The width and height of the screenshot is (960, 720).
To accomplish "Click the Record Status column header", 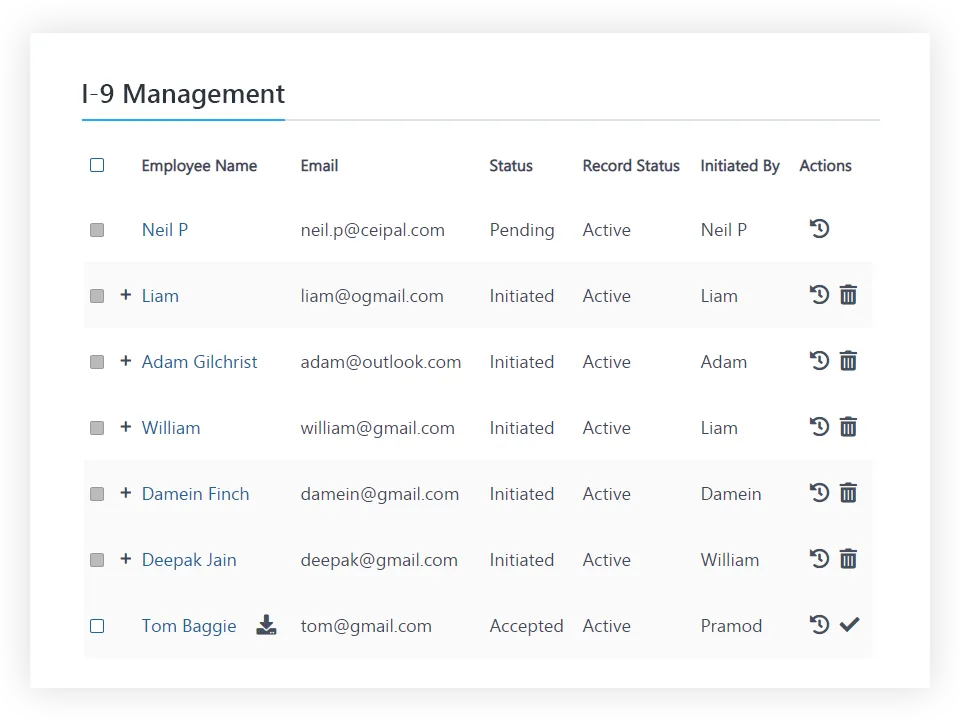I will [x=631, y=166].
